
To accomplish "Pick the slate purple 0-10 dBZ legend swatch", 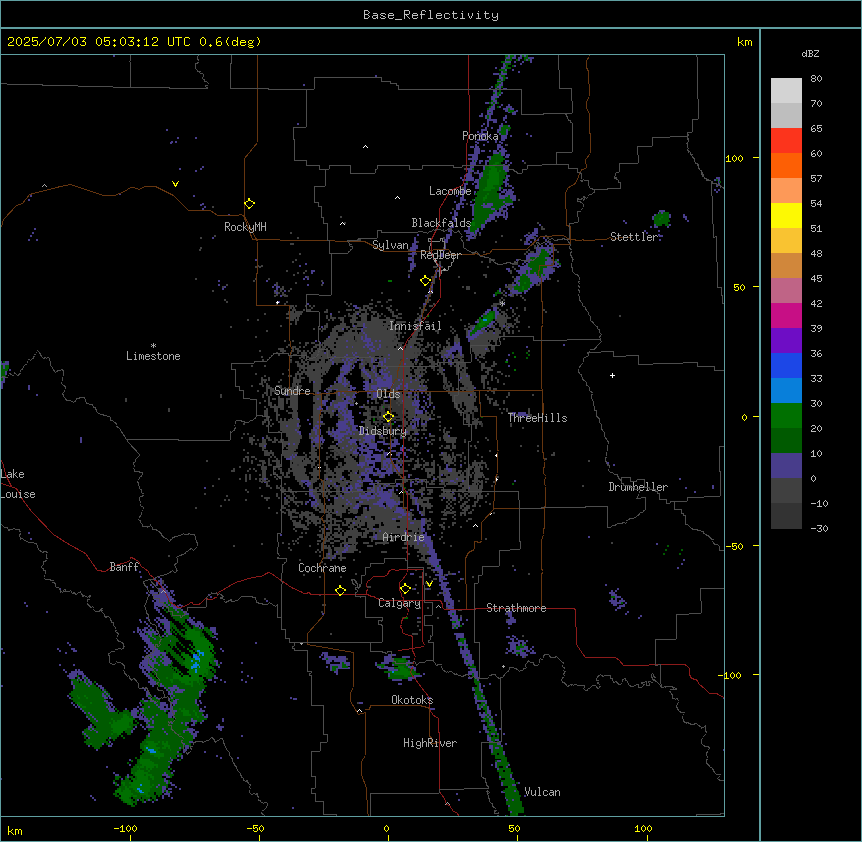I will pos(786,466).
